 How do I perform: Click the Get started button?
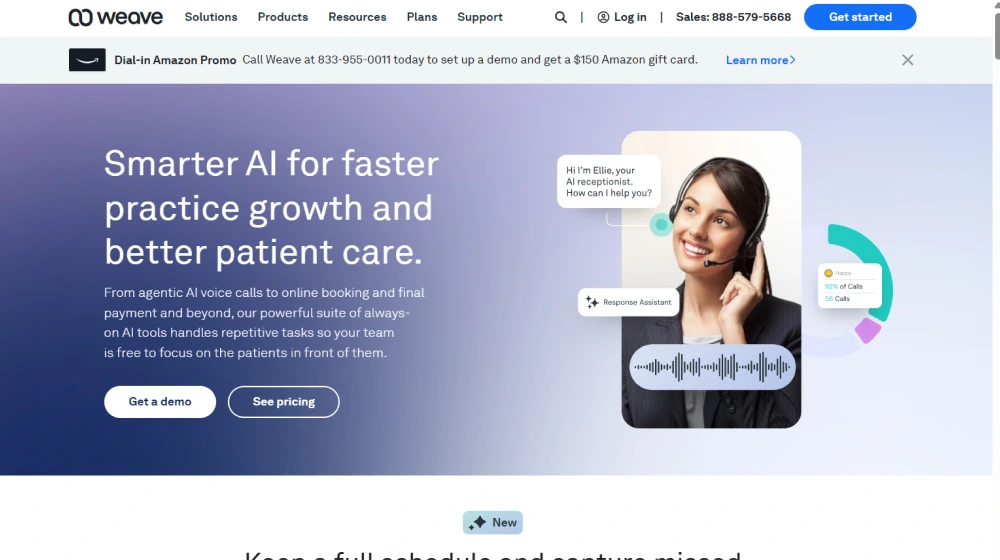point(860,17)
